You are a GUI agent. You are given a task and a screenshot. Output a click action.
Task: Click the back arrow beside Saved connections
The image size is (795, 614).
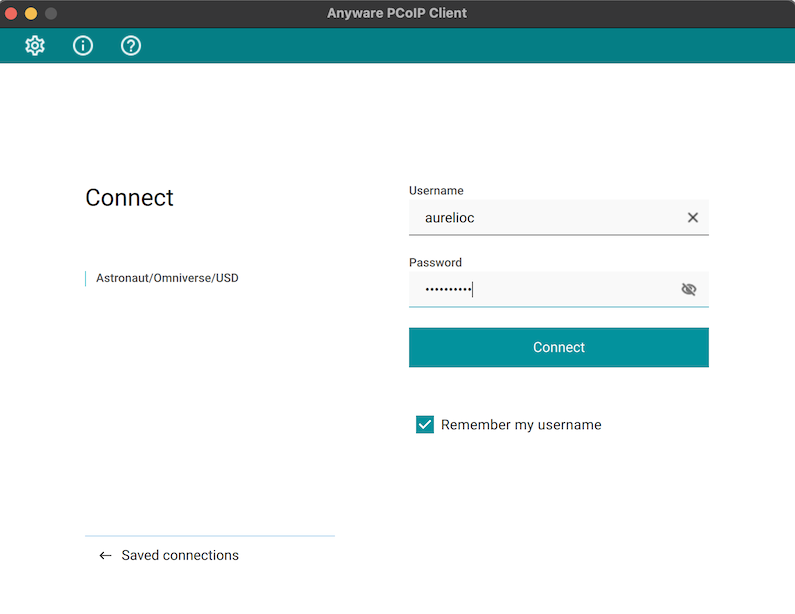[x=105, y=555]
